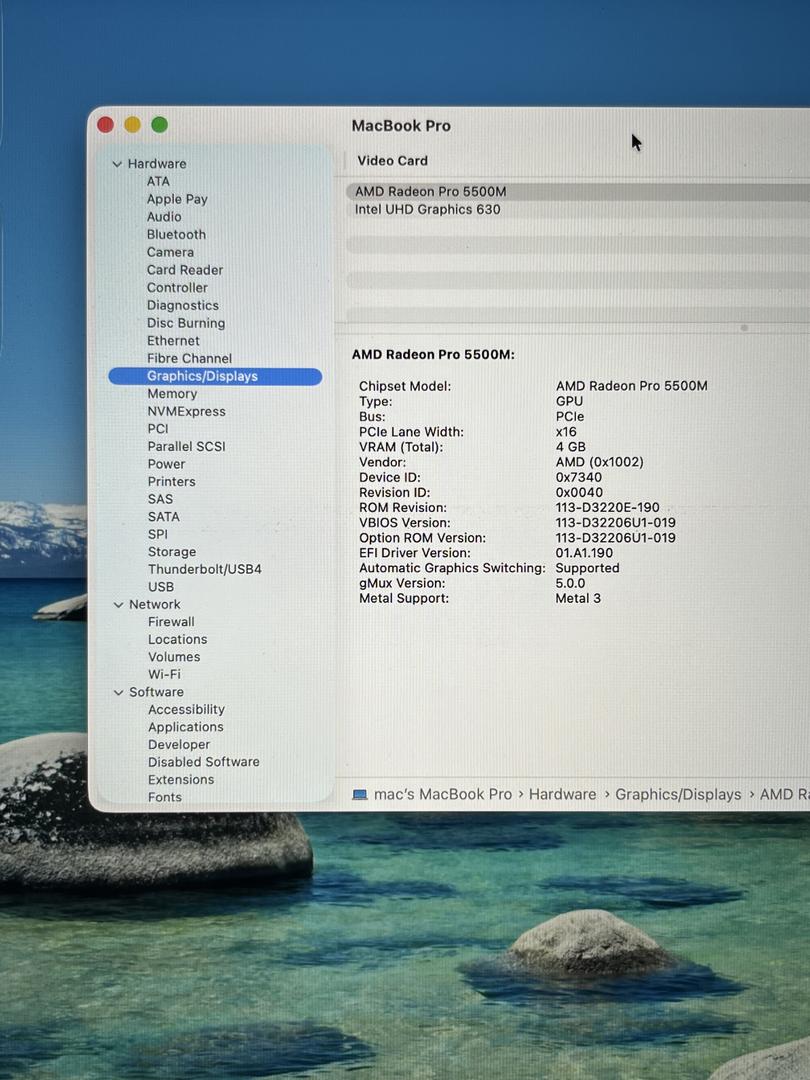Select SPI in the Hardware list
Screen dimensions: 810x1080
(158, 534)
